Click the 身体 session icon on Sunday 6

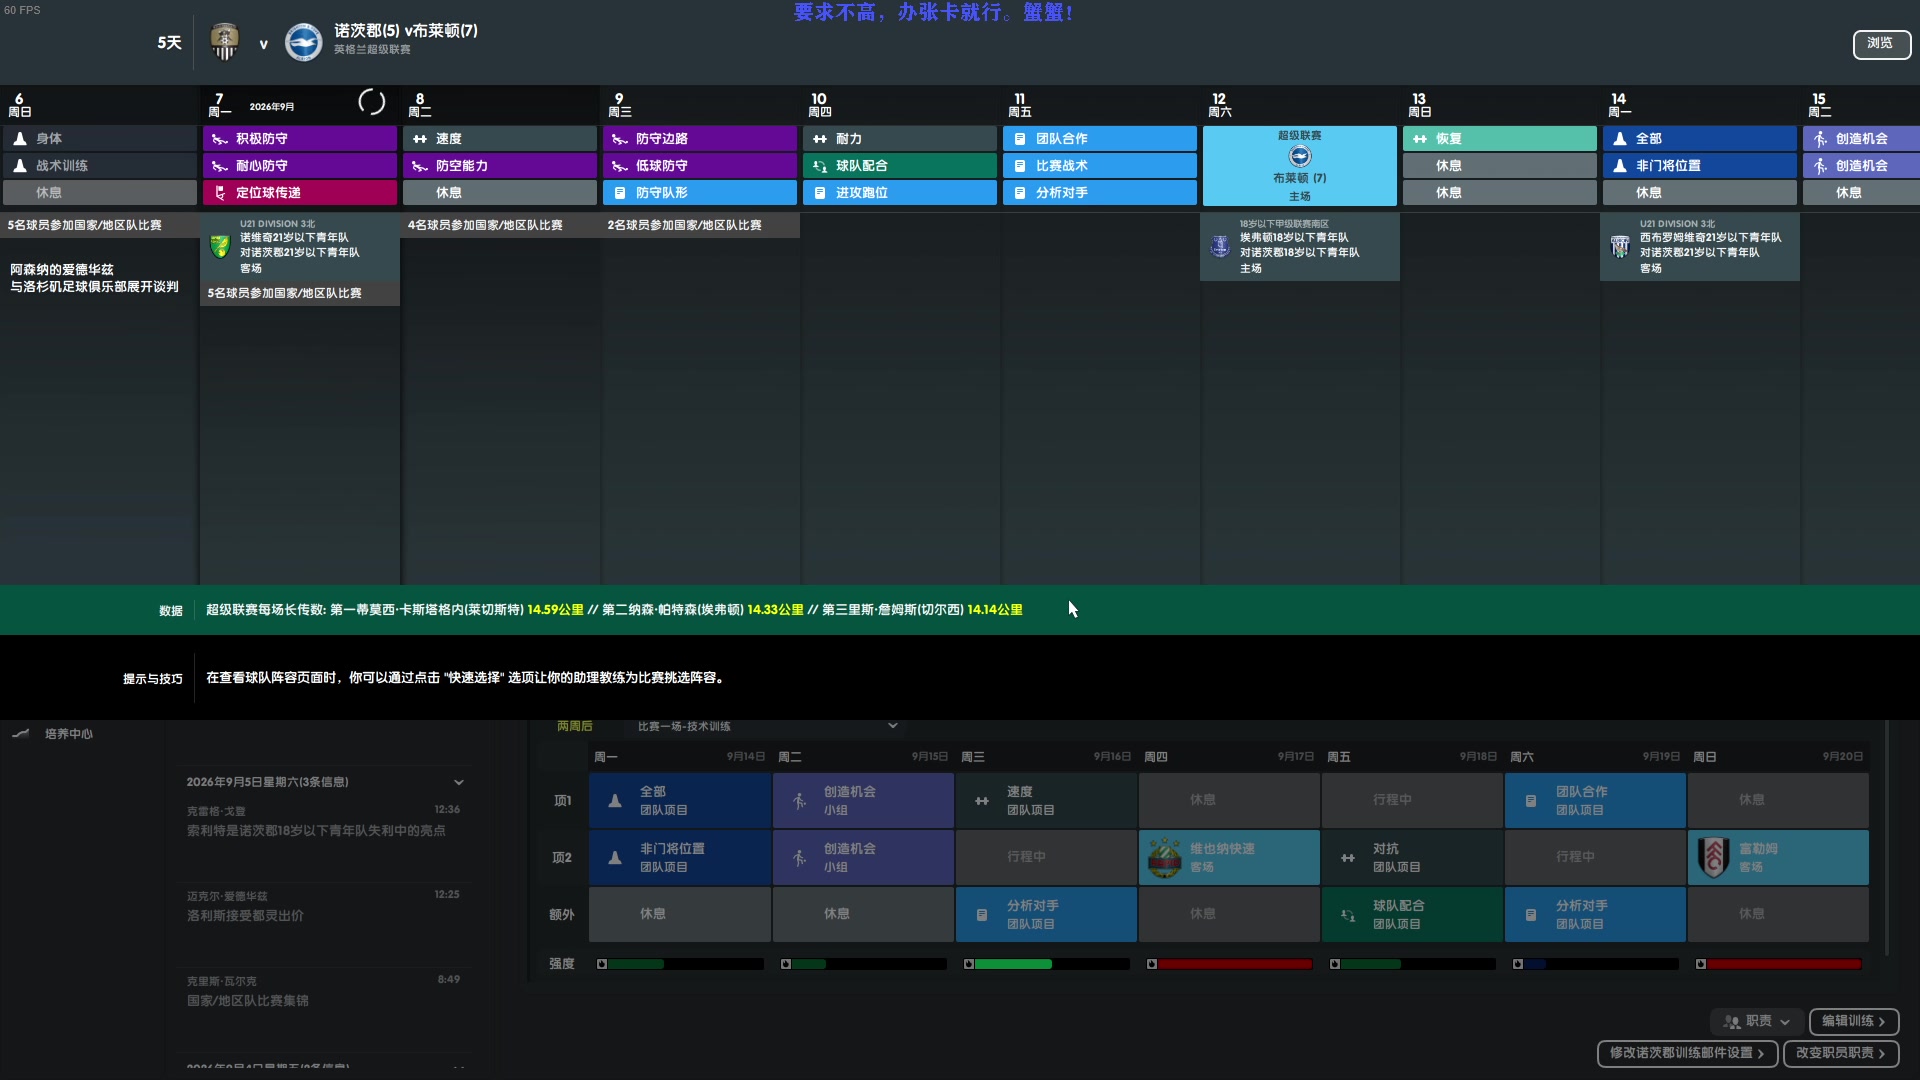point(20,139)
